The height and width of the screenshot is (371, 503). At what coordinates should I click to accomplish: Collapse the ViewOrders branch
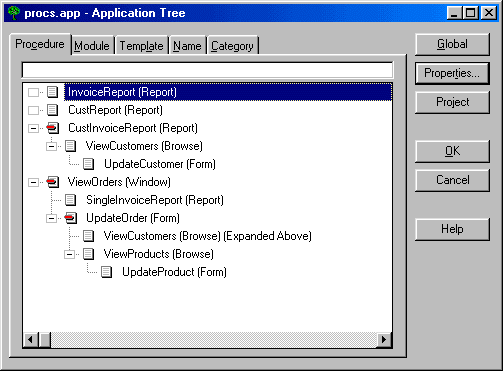point(33,182)
